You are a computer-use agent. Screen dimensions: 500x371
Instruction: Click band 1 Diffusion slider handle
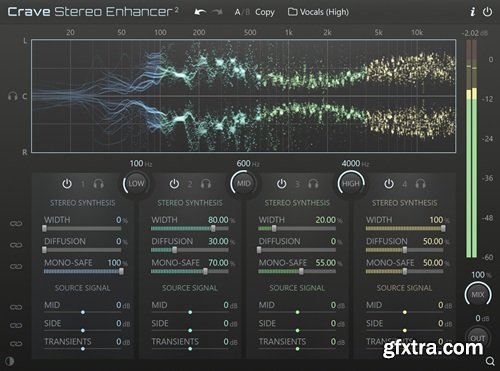[44, 250]
